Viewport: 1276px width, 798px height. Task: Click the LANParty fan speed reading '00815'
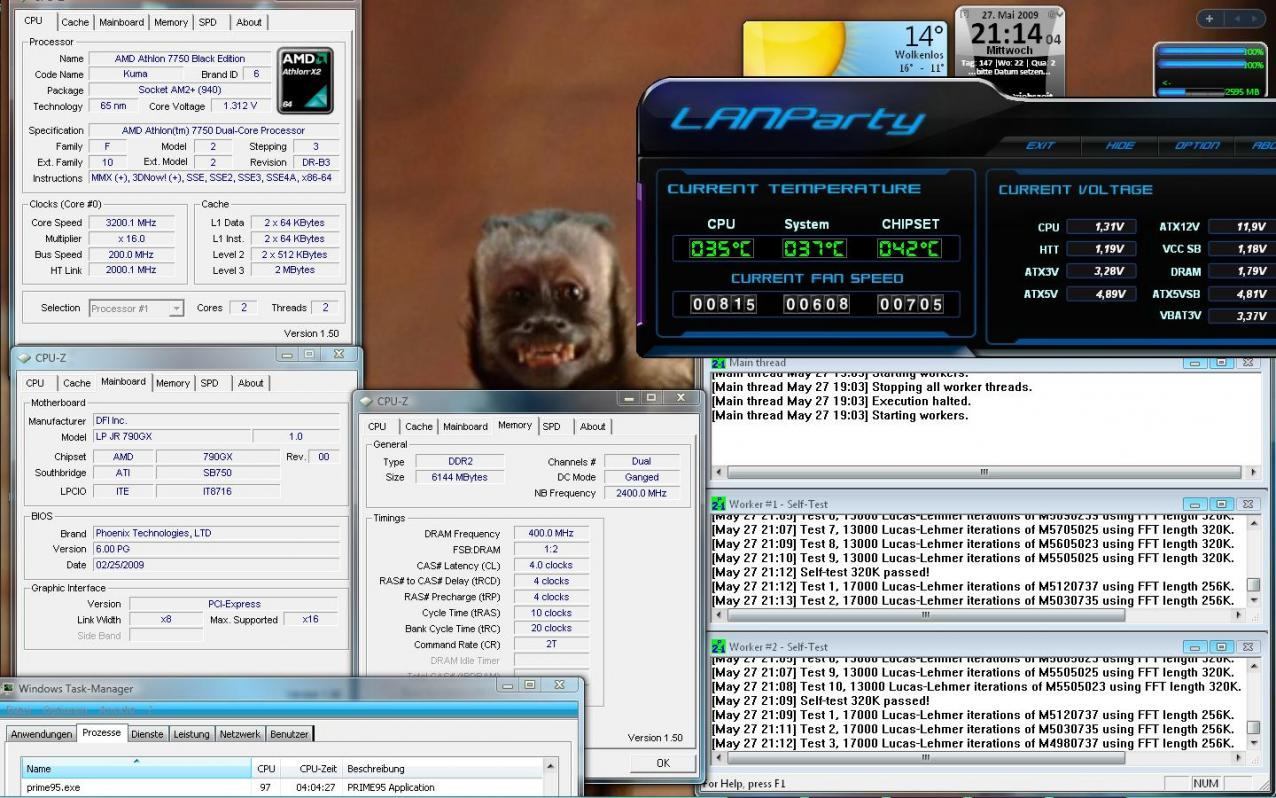click(x=725, y=304)
